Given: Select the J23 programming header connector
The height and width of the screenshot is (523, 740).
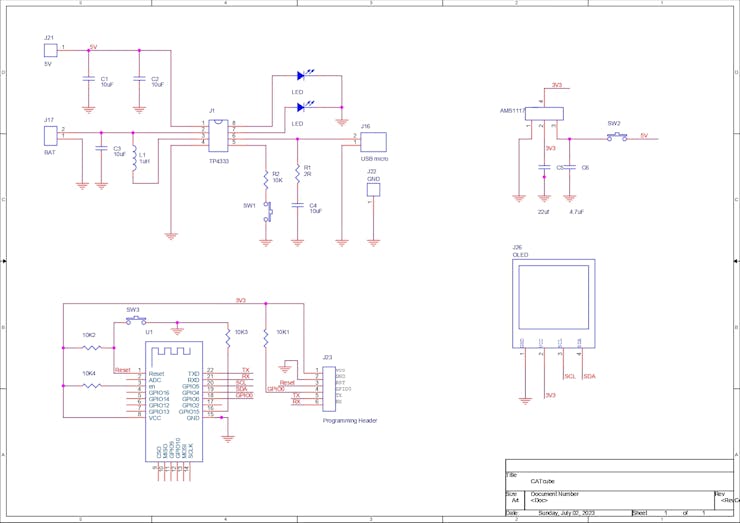Looking at the screenshot, I should point(329,389).
